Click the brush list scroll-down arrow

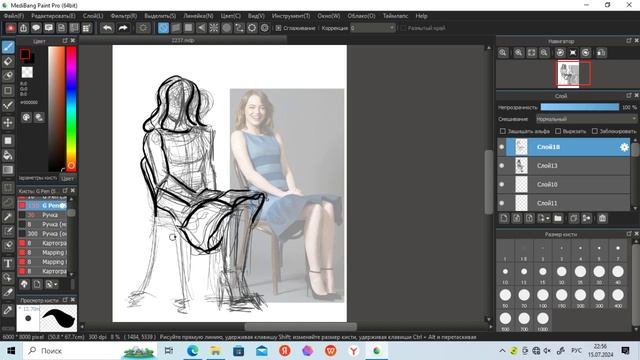(x=71, y=275)
